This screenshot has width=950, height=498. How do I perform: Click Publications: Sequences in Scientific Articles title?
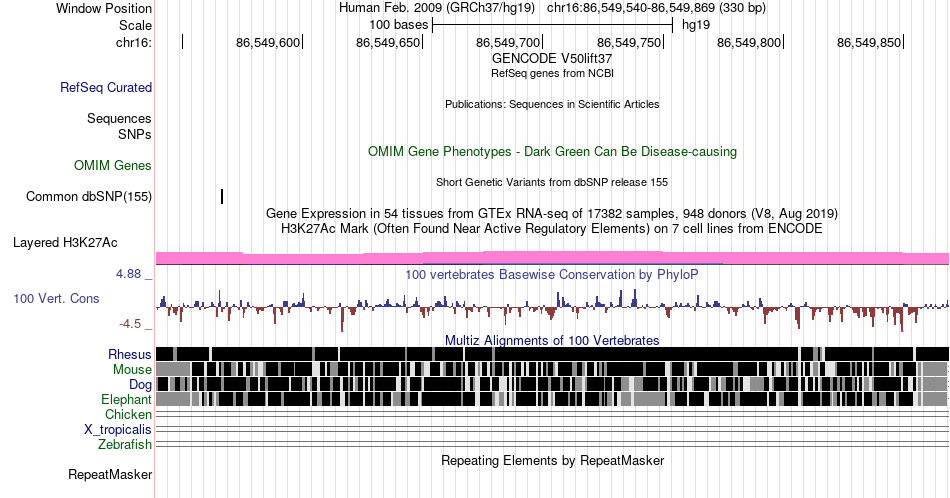click(552, 104)
